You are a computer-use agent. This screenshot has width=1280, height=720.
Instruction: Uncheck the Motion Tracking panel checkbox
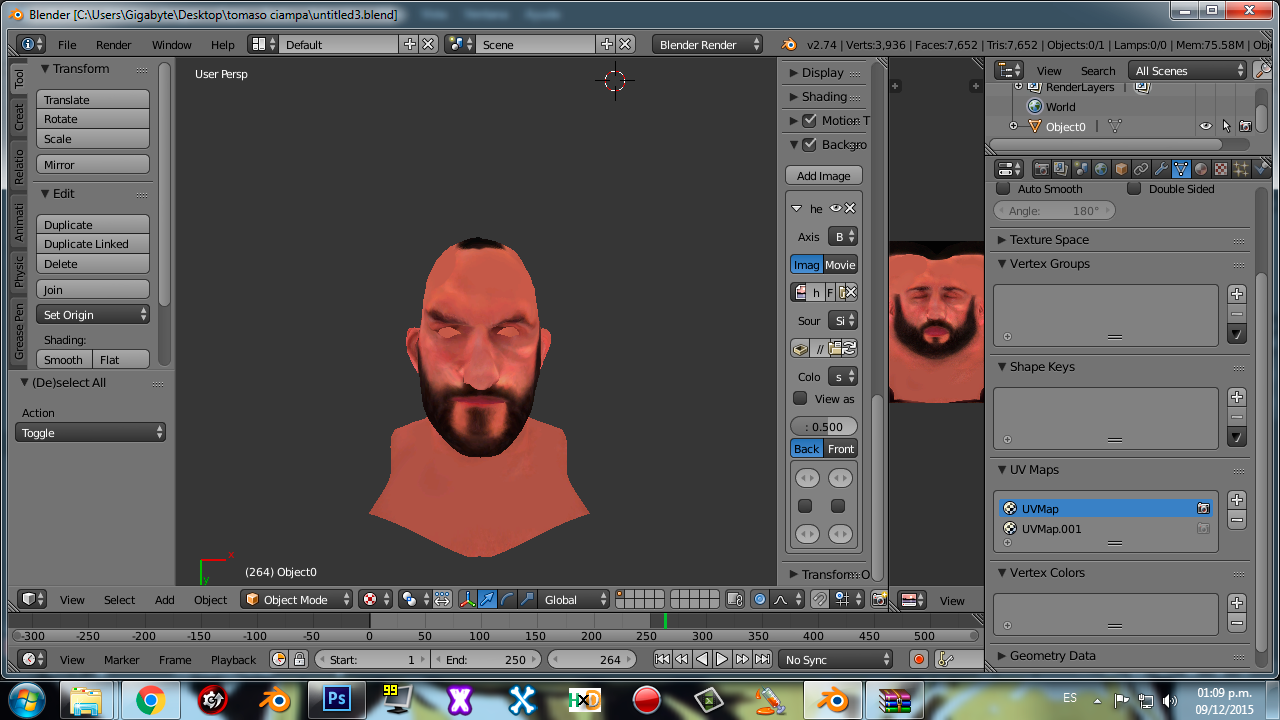coord(810,120)
